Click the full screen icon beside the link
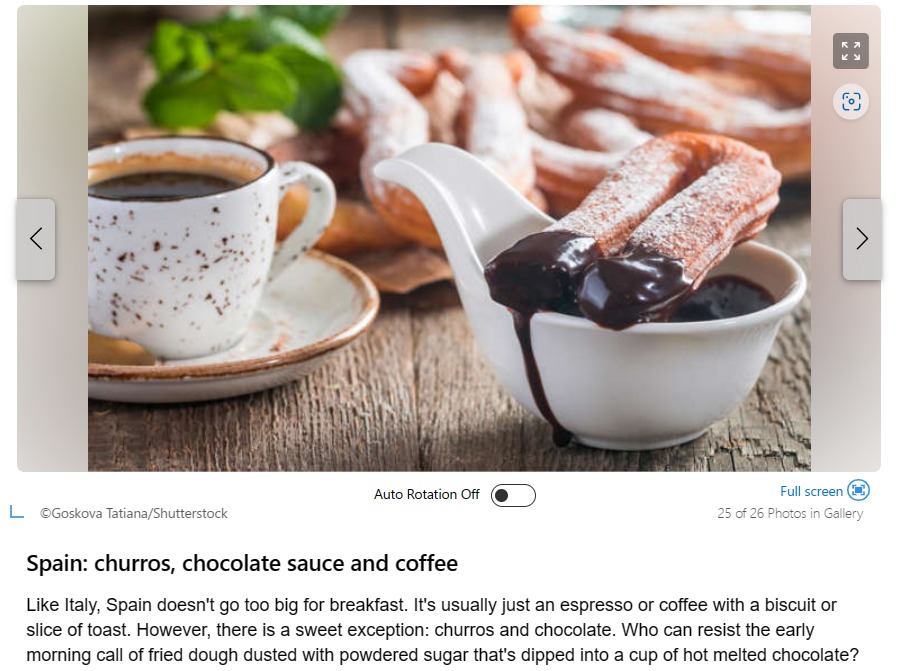Image resolution: width=907 pixels, height=671 pixels. pos(858,491)
